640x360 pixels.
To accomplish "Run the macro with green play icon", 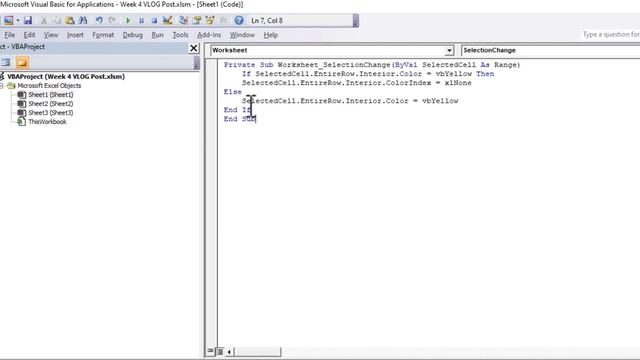I will (128, 20).
